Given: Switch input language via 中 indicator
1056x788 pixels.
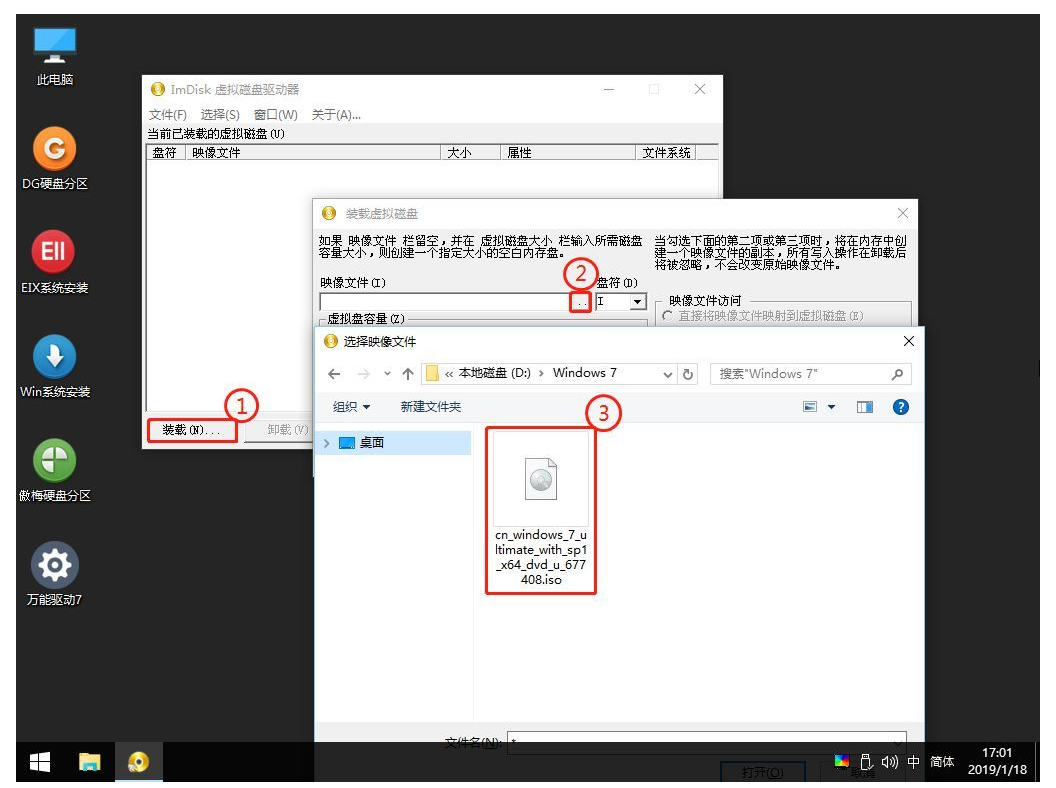Looking at the screenshot, I should pos(913,762).
